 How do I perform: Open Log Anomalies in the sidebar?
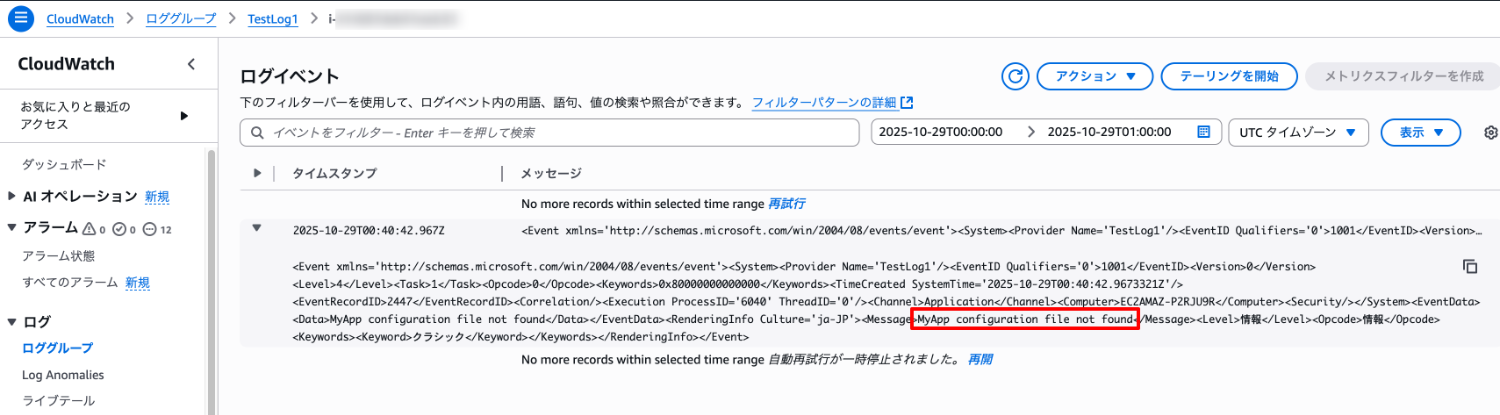pos(63,375)
